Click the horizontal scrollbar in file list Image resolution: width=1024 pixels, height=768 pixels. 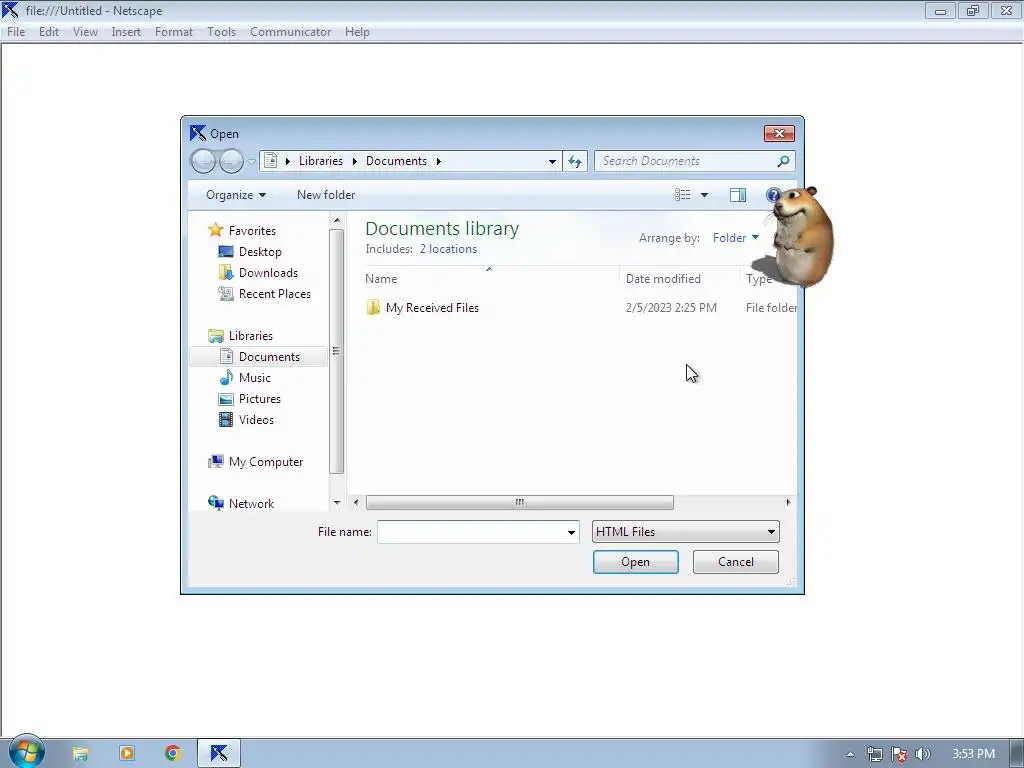pyautogui.click(x=519, y=502)
